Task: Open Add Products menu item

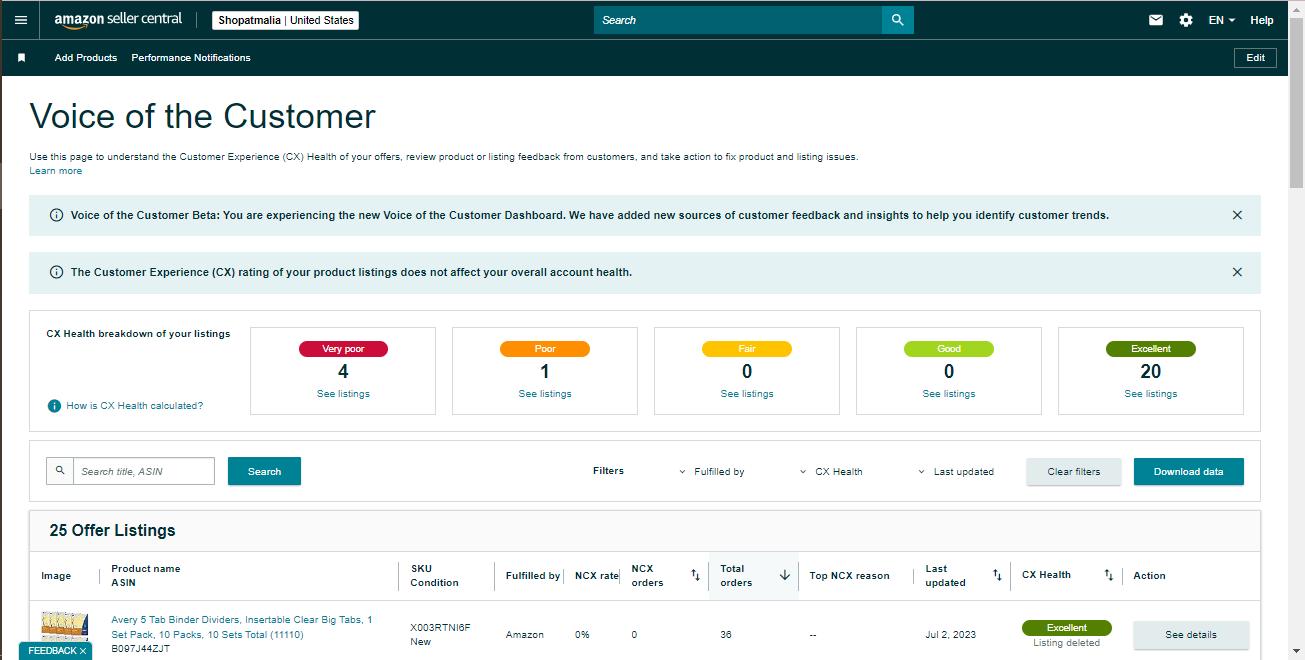Action: pos(86,58)
